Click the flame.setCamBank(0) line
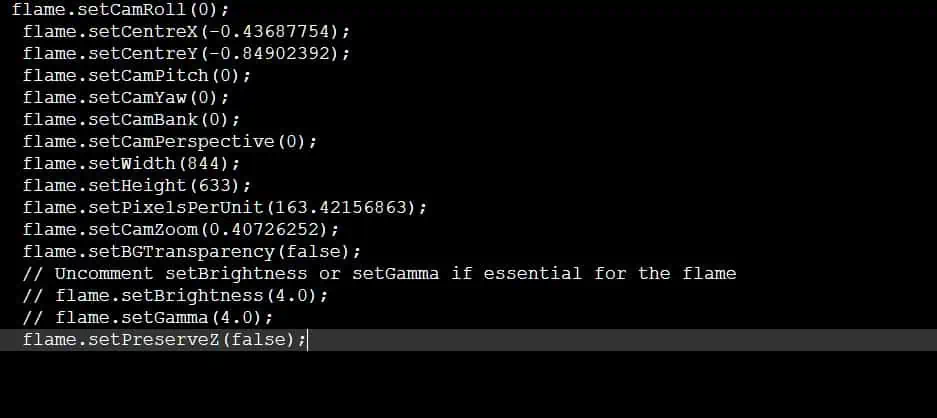The image size is (937, 418). [131, 120]
